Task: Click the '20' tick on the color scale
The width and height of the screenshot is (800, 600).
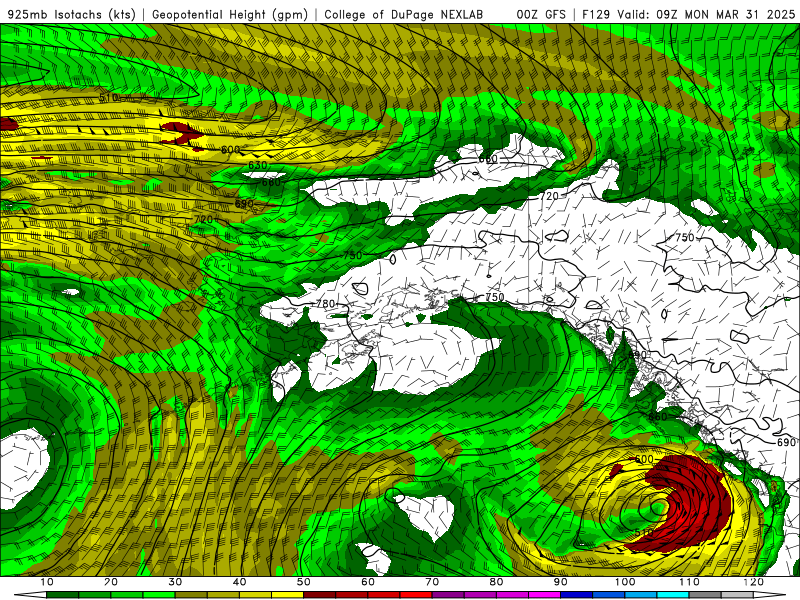Action: coord(111,582)
